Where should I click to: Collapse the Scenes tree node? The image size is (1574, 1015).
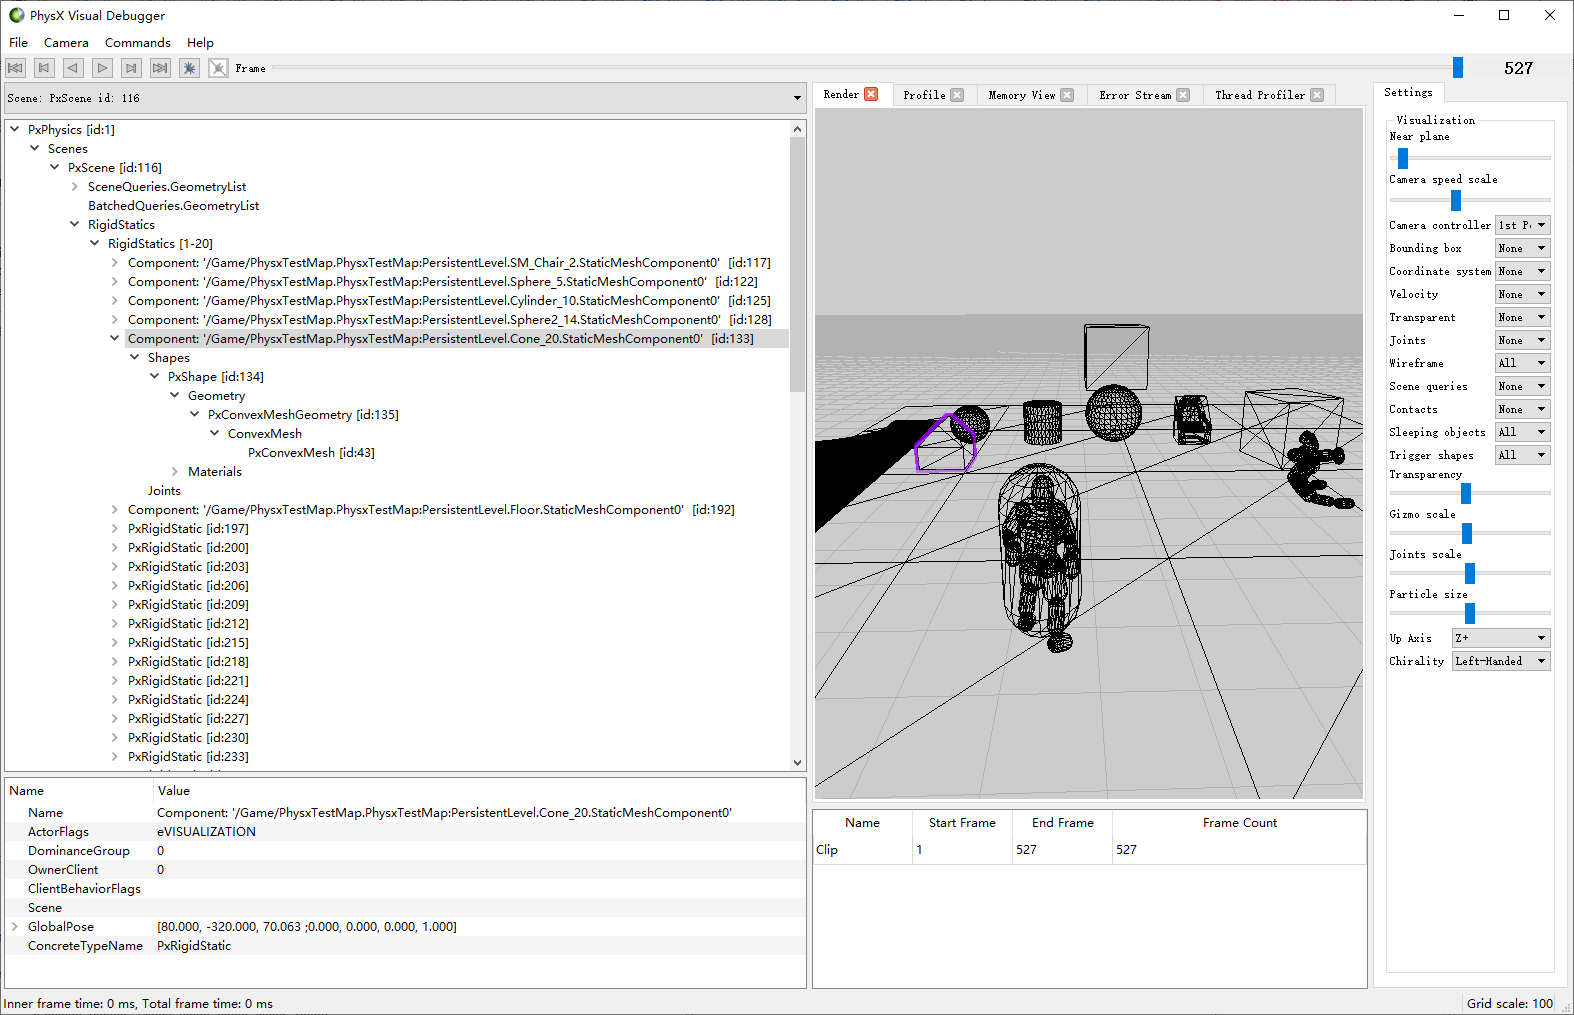click(x=35, y=148)
